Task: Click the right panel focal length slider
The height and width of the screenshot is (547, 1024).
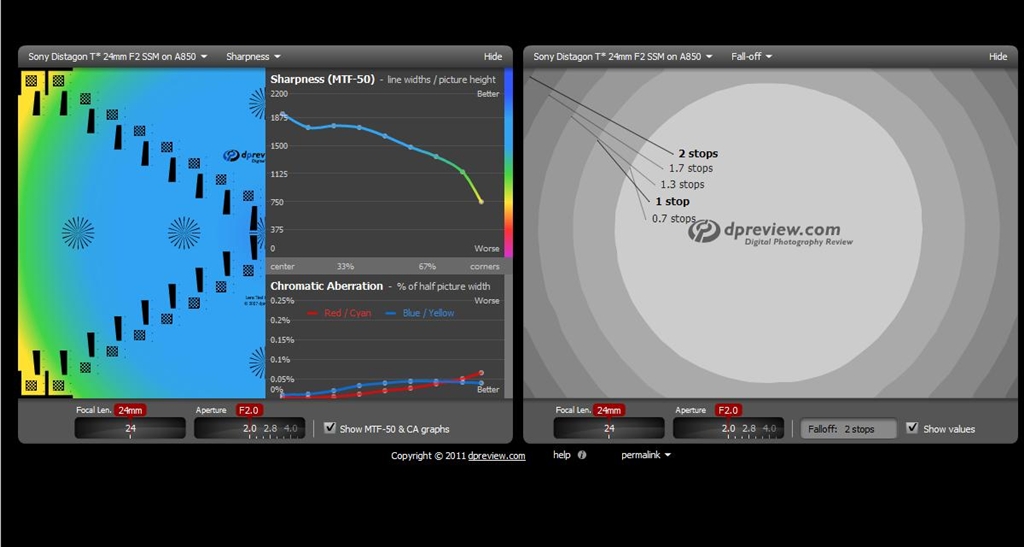Action: tap(609, 428)
